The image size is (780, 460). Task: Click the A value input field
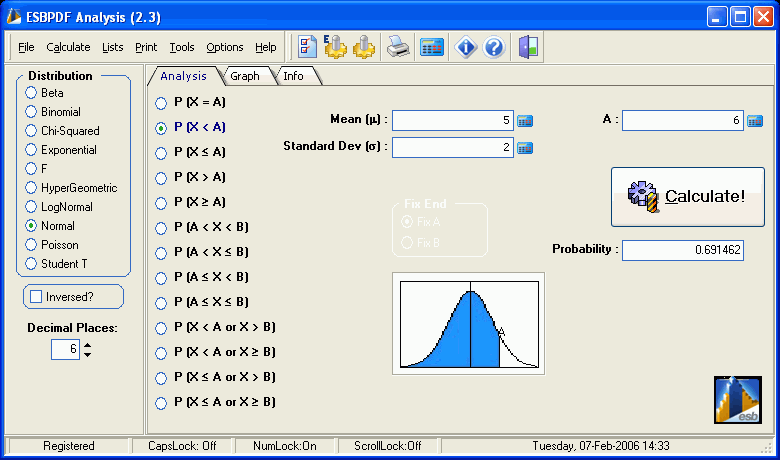coord(682,121)
